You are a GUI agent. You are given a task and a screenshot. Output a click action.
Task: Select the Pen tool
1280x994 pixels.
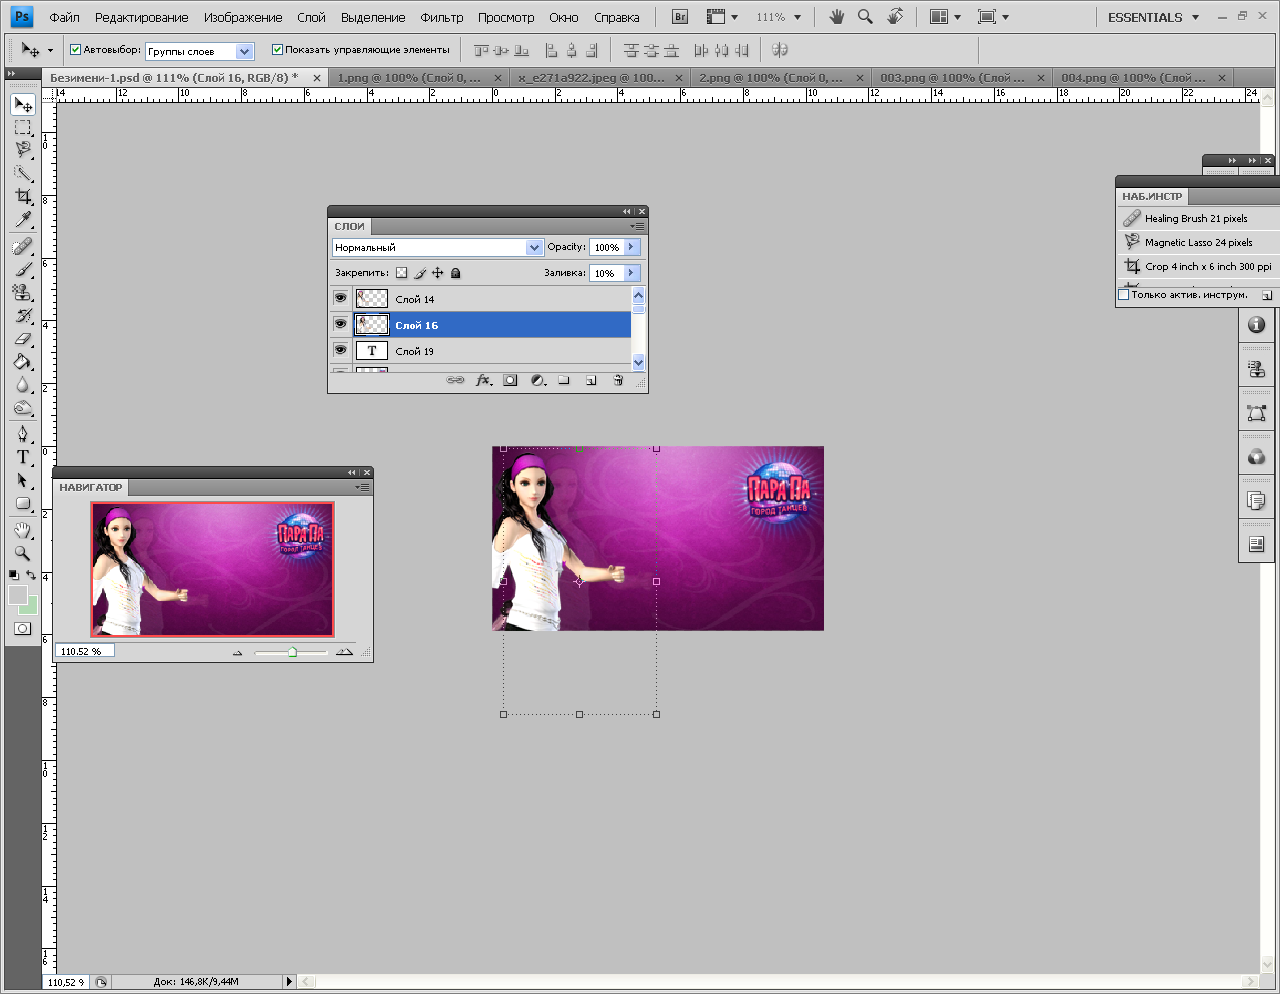click(x=23, y=434)
